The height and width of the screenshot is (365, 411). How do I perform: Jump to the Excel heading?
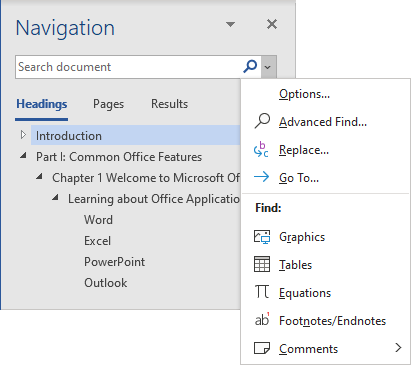[x=97, y=241]
